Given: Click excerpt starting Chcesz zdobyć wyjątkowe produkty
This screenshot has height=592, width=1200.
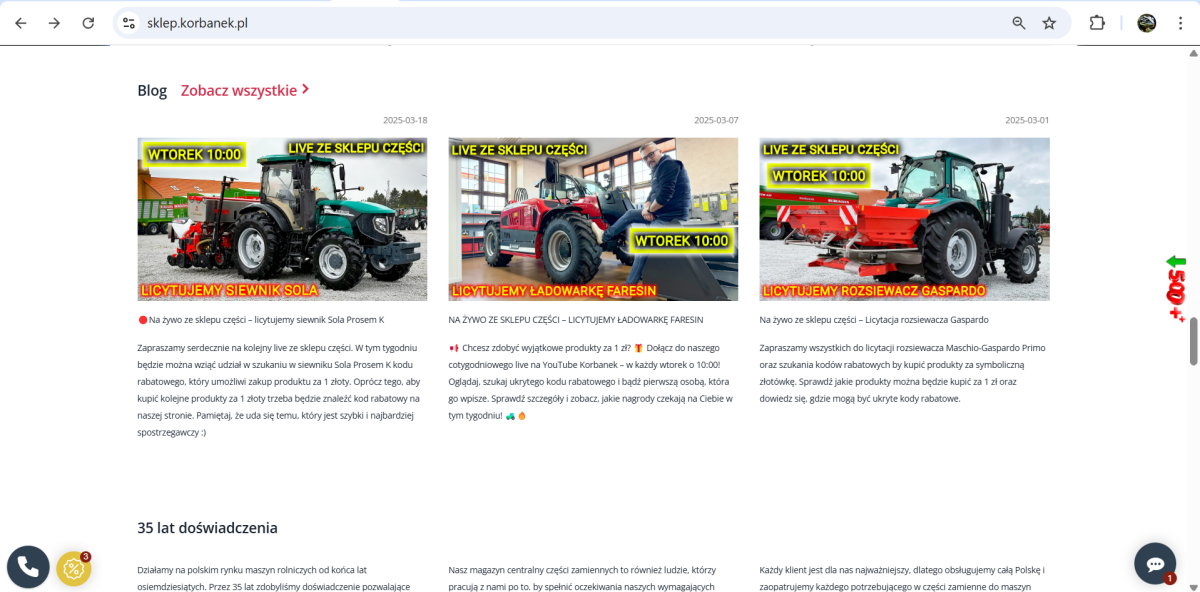Looking at the screenshot, I should pyautogui.click(x=591, y=381).
